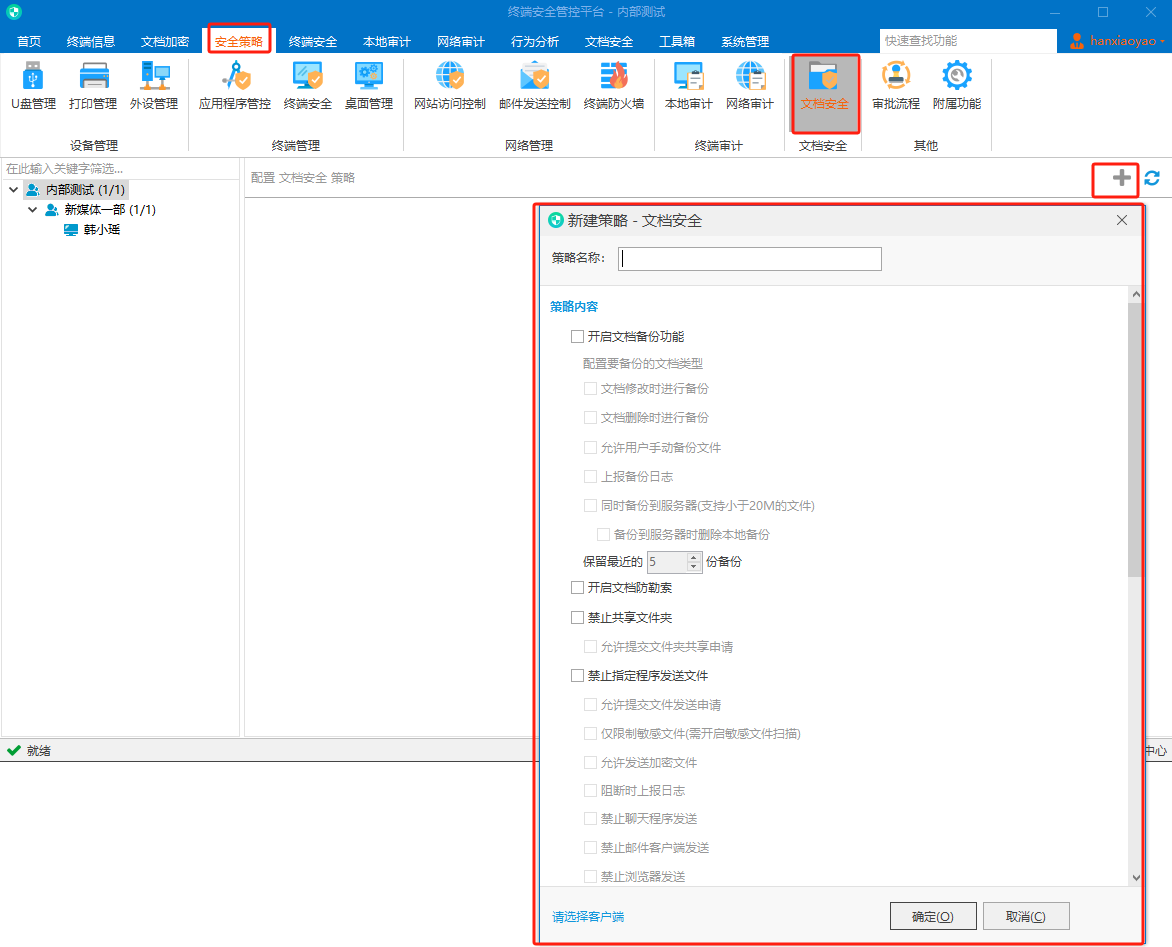Switch to 文档加密 tab
The width and height of the screenshot is (1172, 947).
164,42
